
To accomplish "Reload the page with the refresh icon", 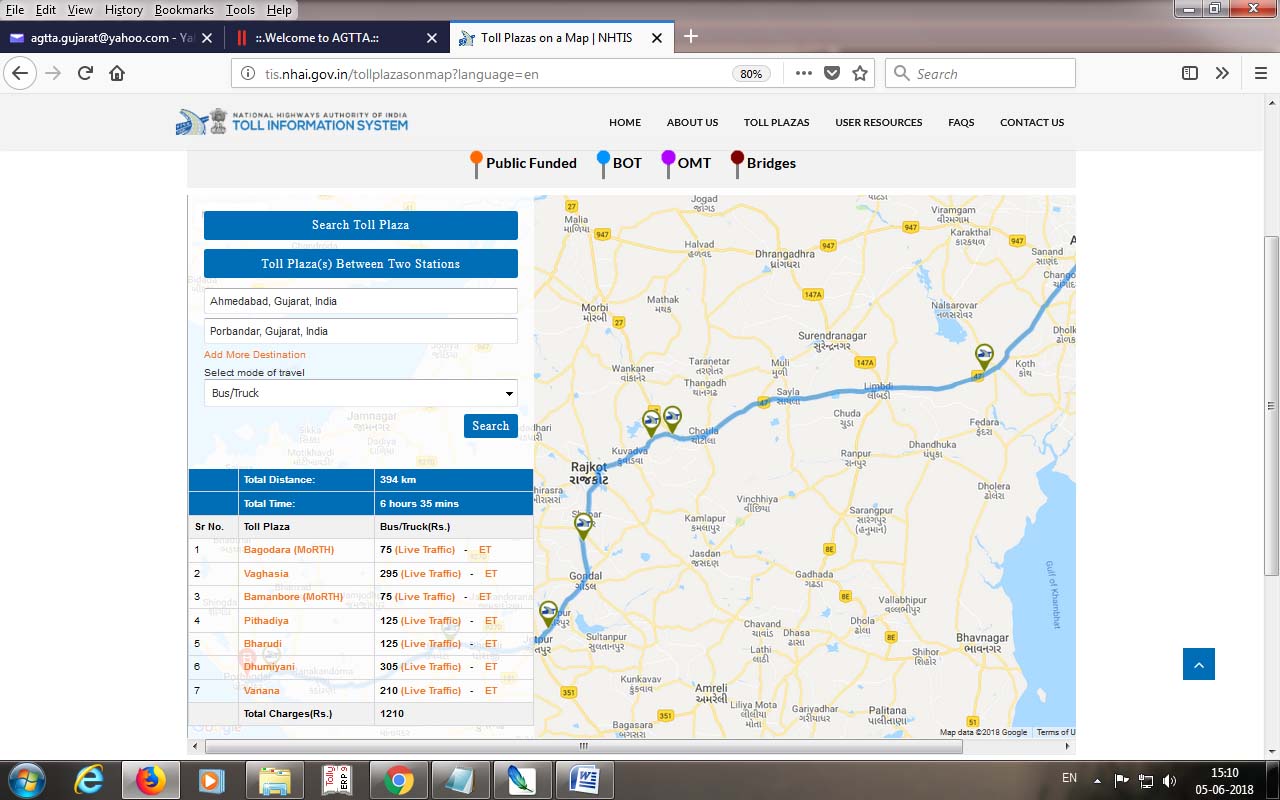I will (x=85, y=73).
